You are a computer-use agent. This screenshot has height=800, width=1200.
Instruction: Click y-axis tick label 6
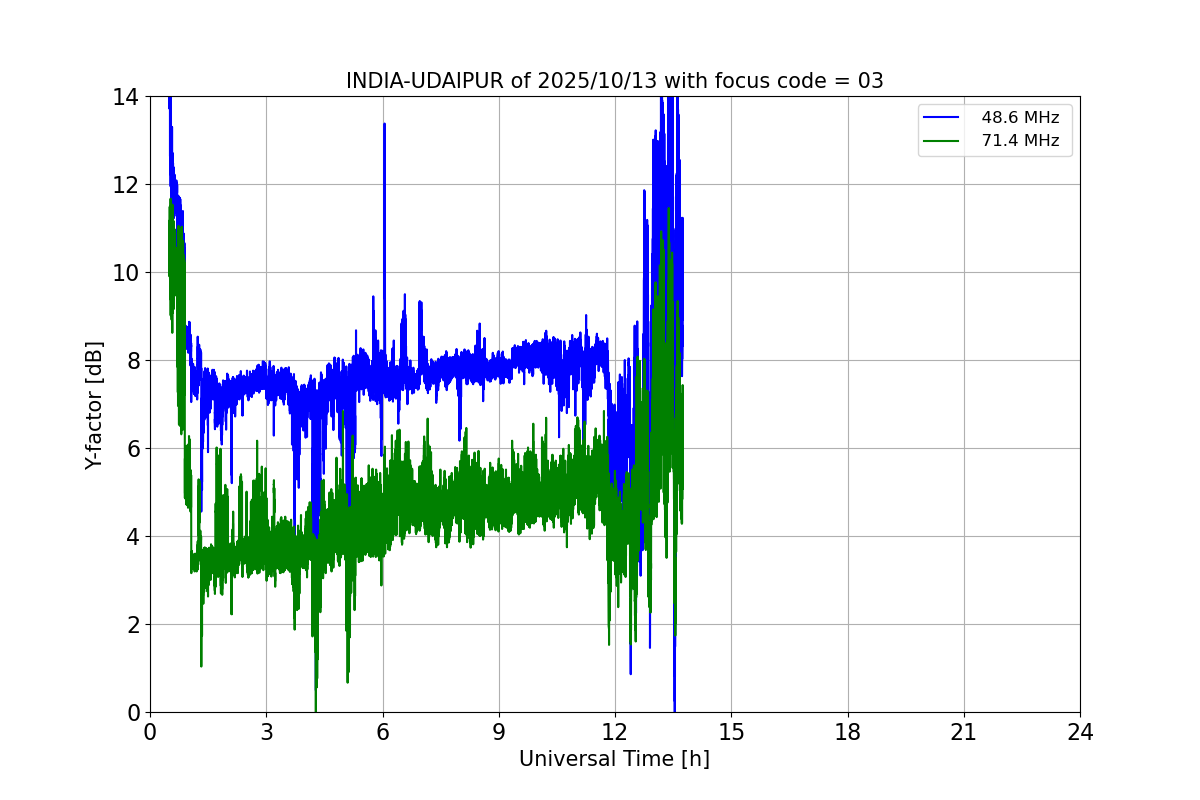[x=132, y=449]
